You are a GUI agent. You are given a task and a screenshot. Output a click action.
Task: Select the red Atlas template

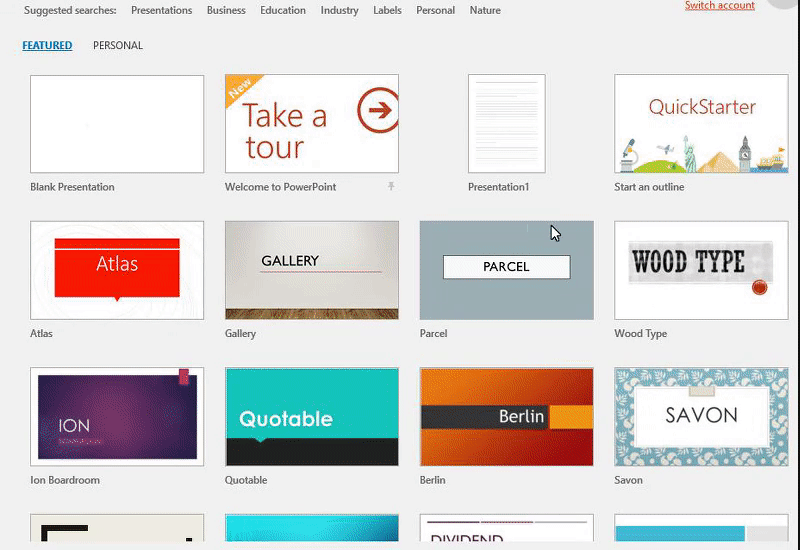(117, 270)
